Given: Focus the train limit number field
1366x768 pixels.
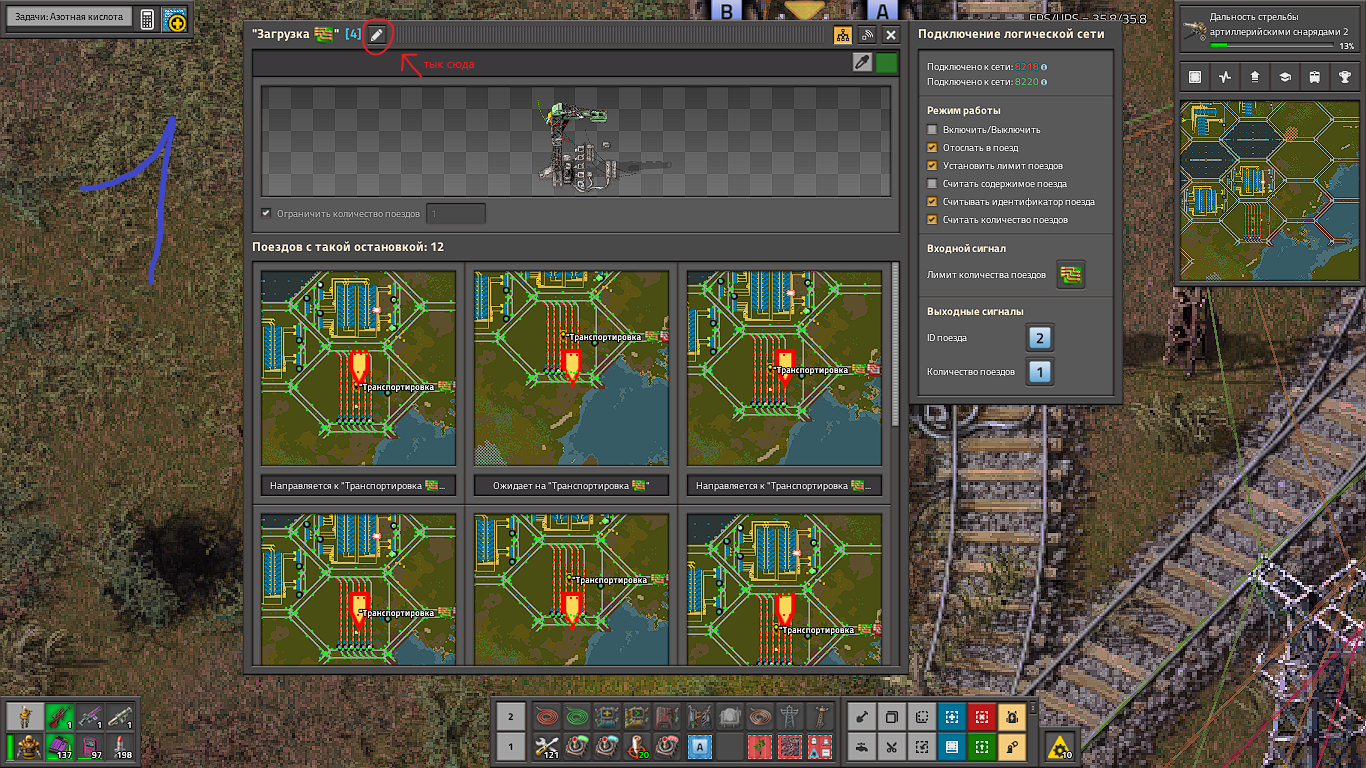Looking at the screenshot, I should tap(456, 213).
